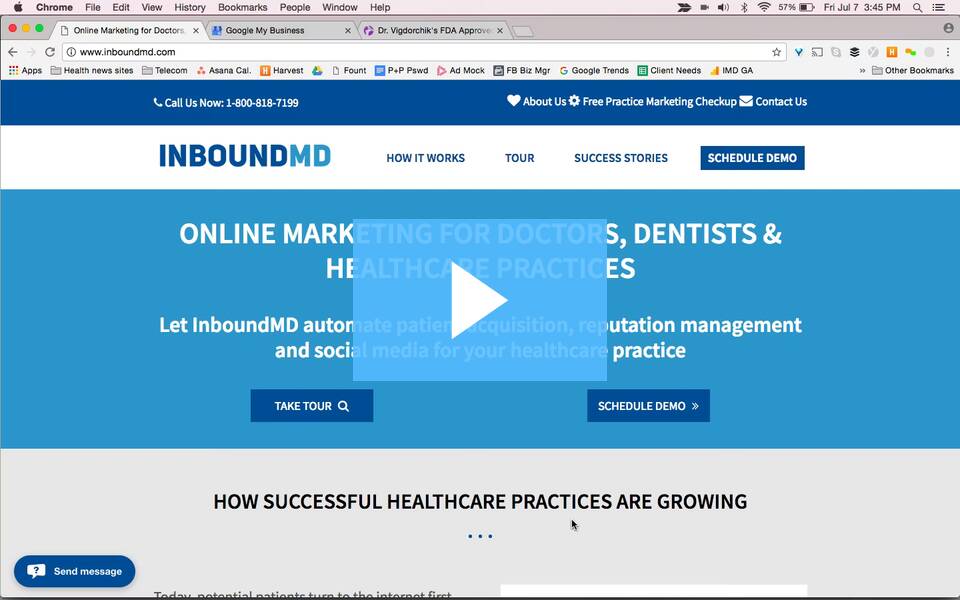Reload the current page
960x600 pixels.
tap(50, 52)
